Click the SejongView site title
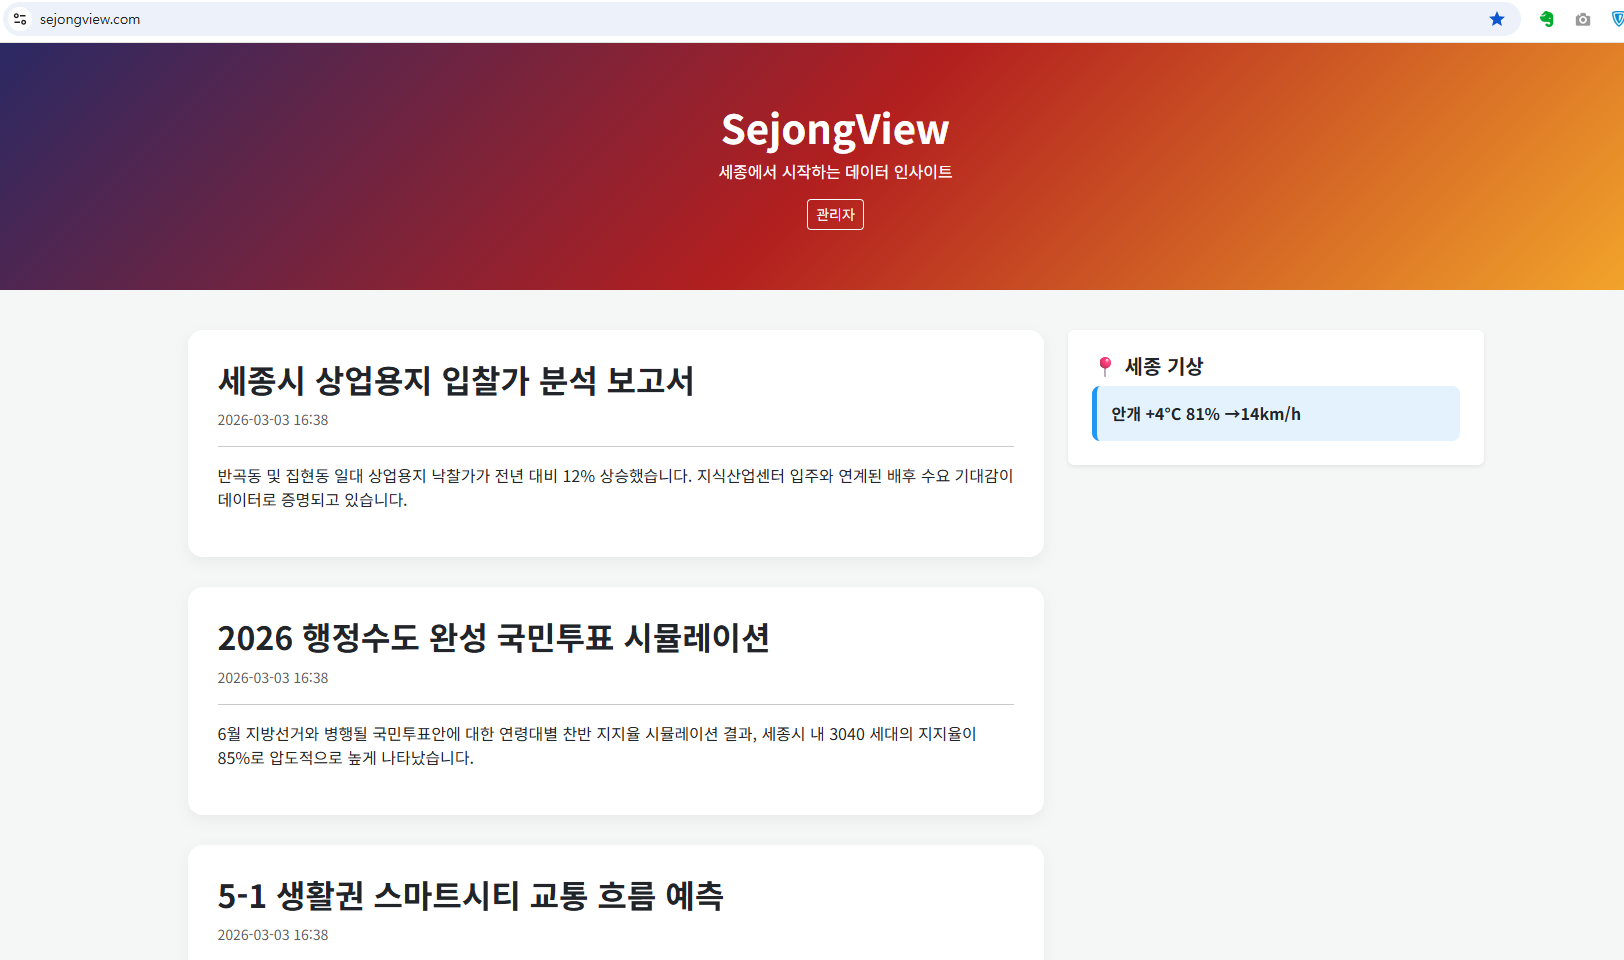The width and height of the screenshot is (1624, 960). (835, 128)
